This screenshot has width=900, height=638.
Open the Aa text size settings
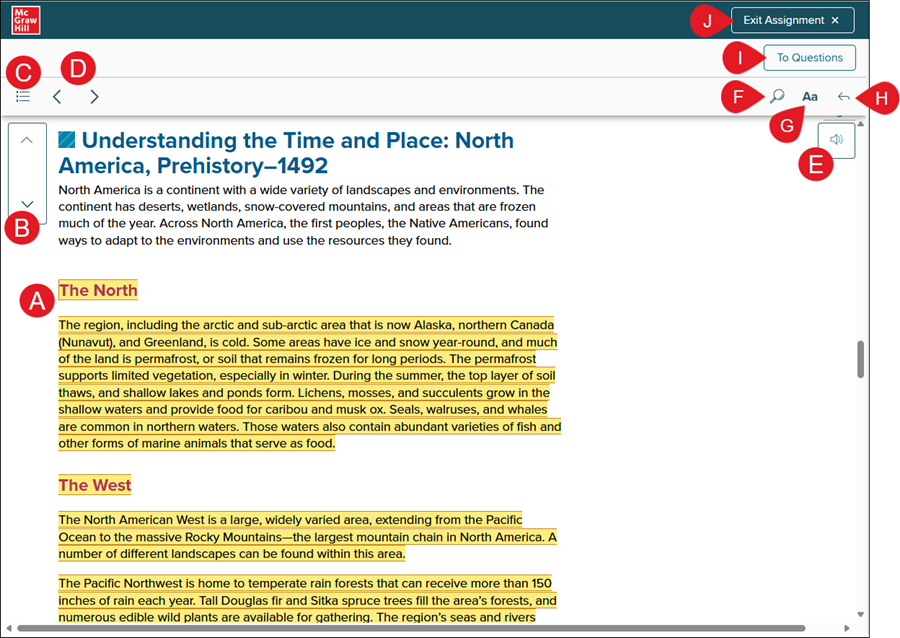point(810,97)
